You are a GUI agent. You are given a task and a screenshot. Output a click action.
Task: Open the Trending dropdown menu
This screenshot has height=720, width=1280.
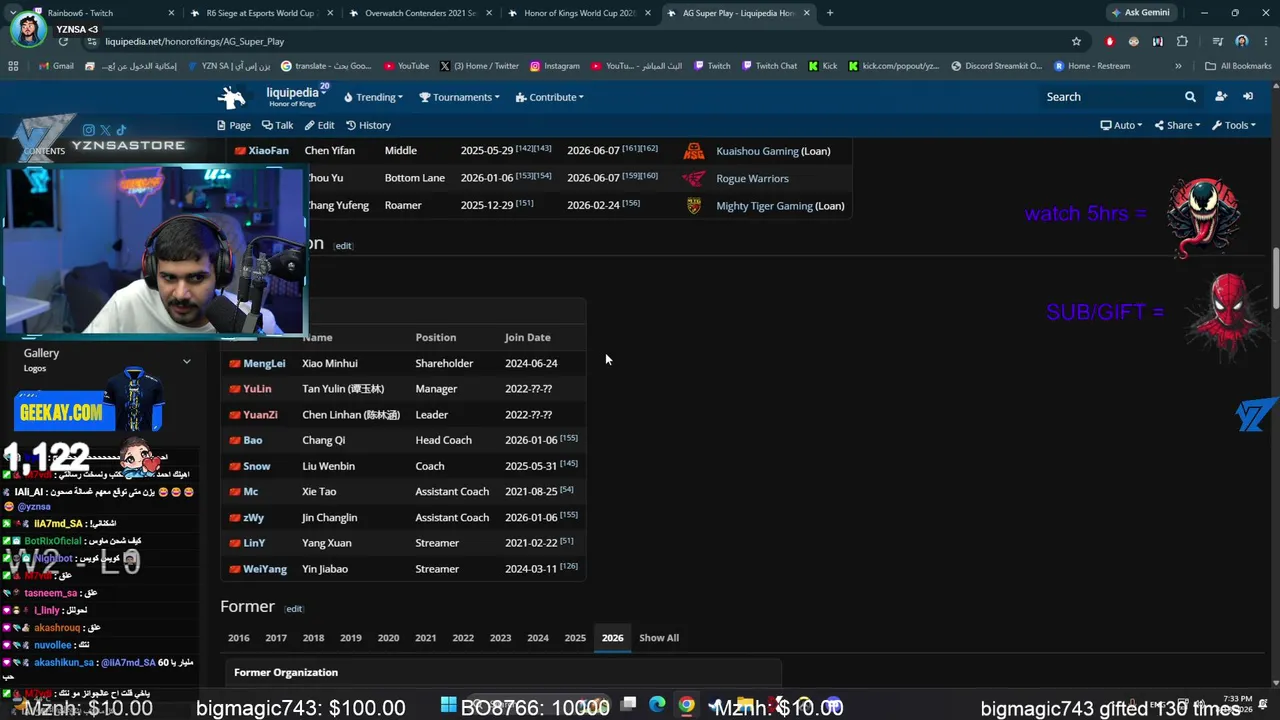pos(373,97)
